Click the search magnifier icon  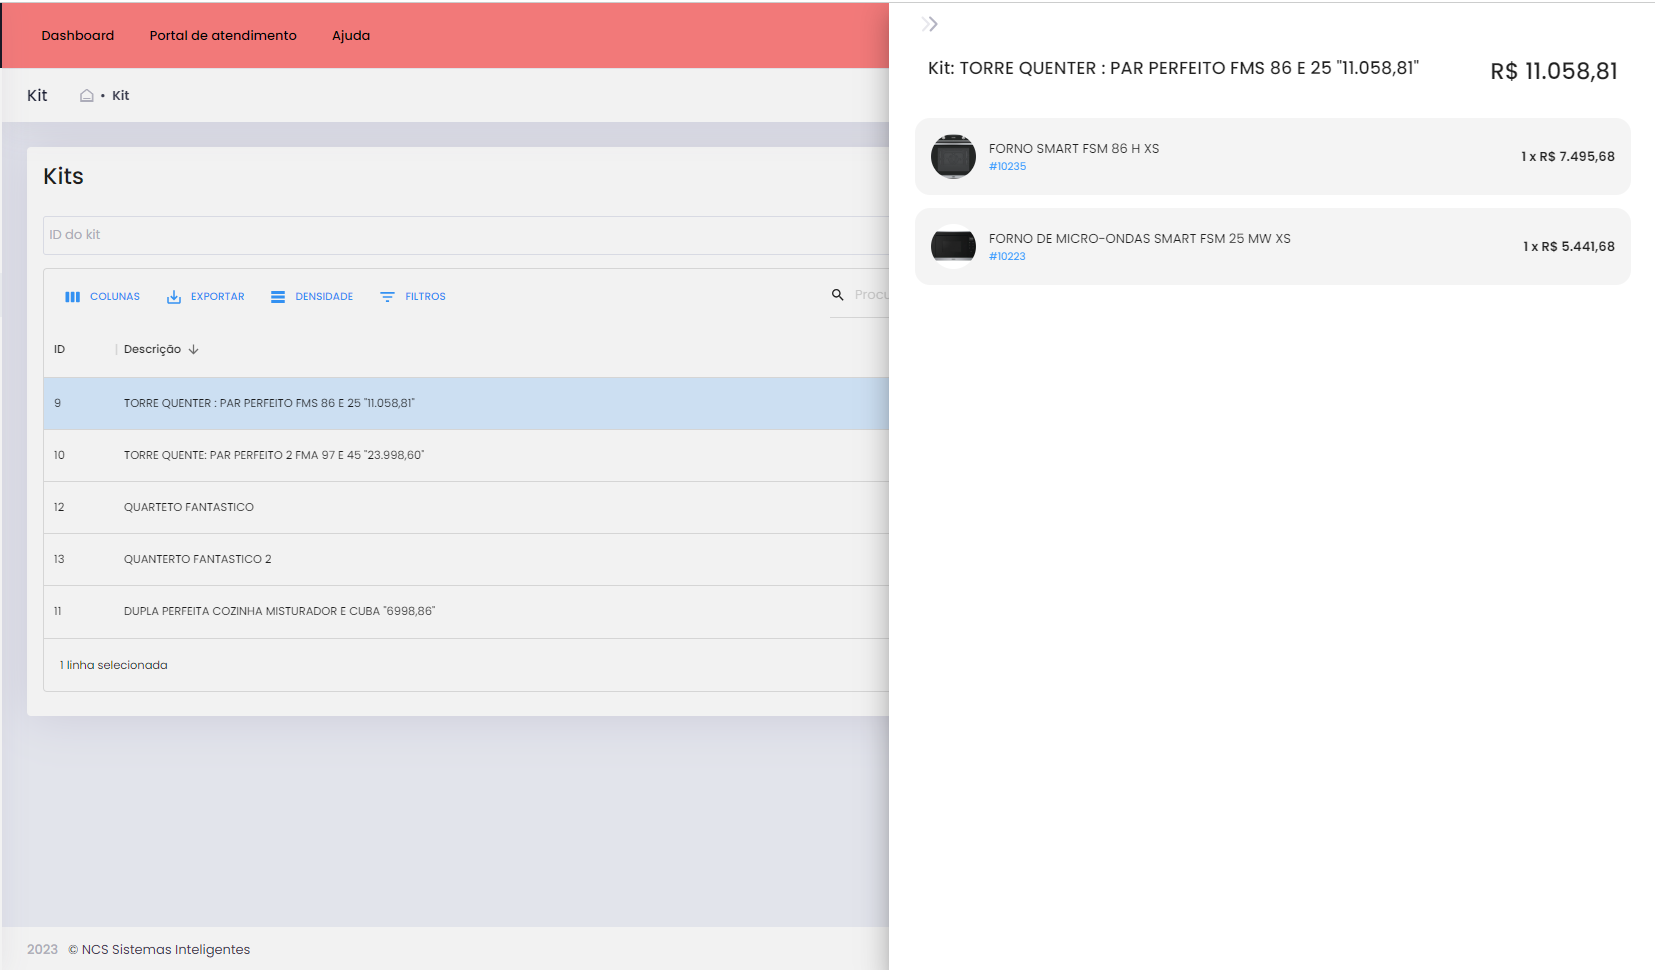pyautogui.click(x=838, y=295)
